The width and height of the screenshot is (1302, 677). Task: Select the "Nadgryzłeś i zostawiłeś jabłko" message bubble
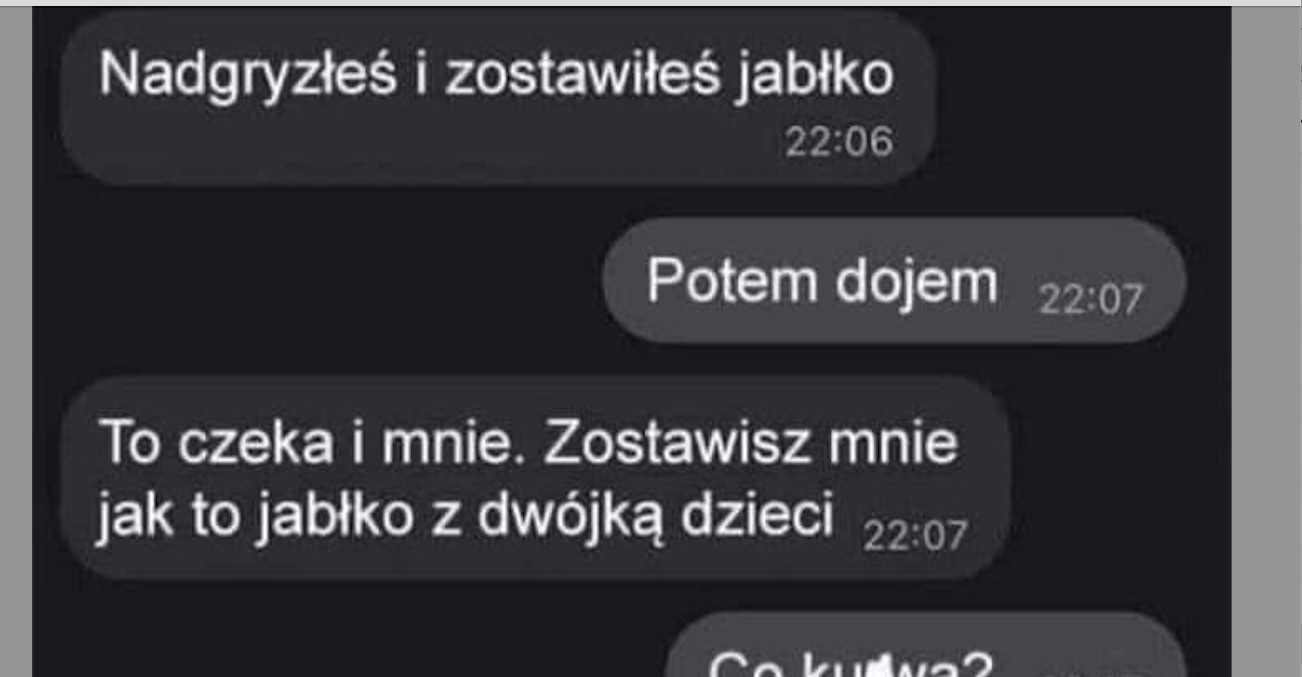click(498, 98)
